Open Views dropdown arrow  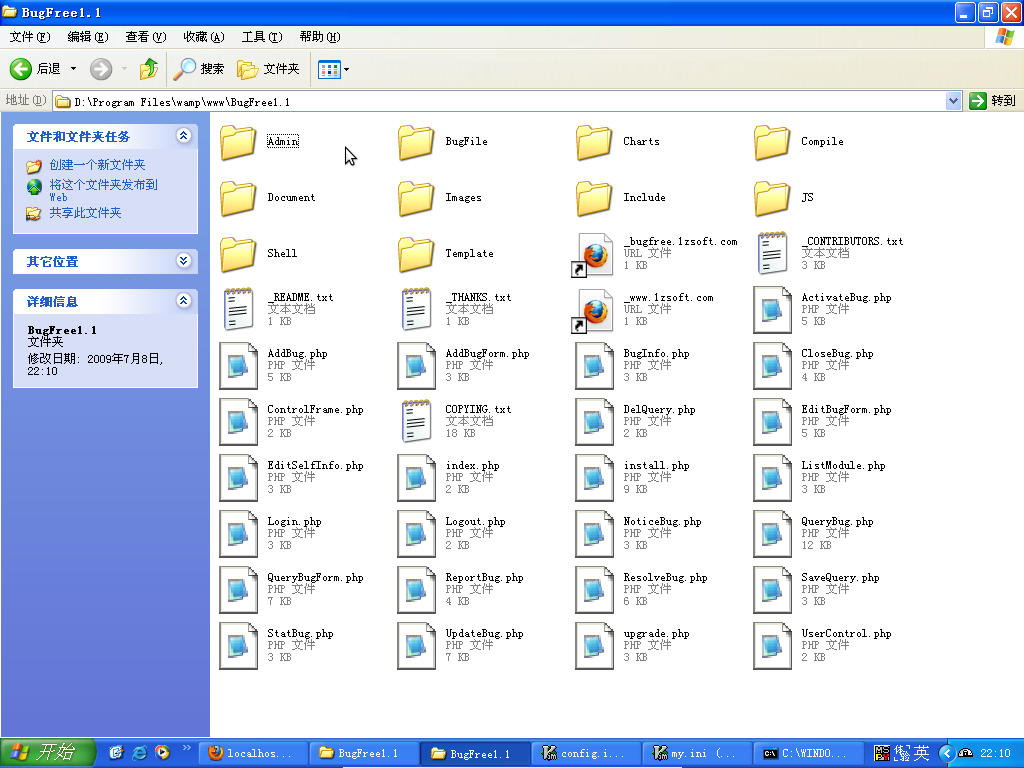[346, 69]
